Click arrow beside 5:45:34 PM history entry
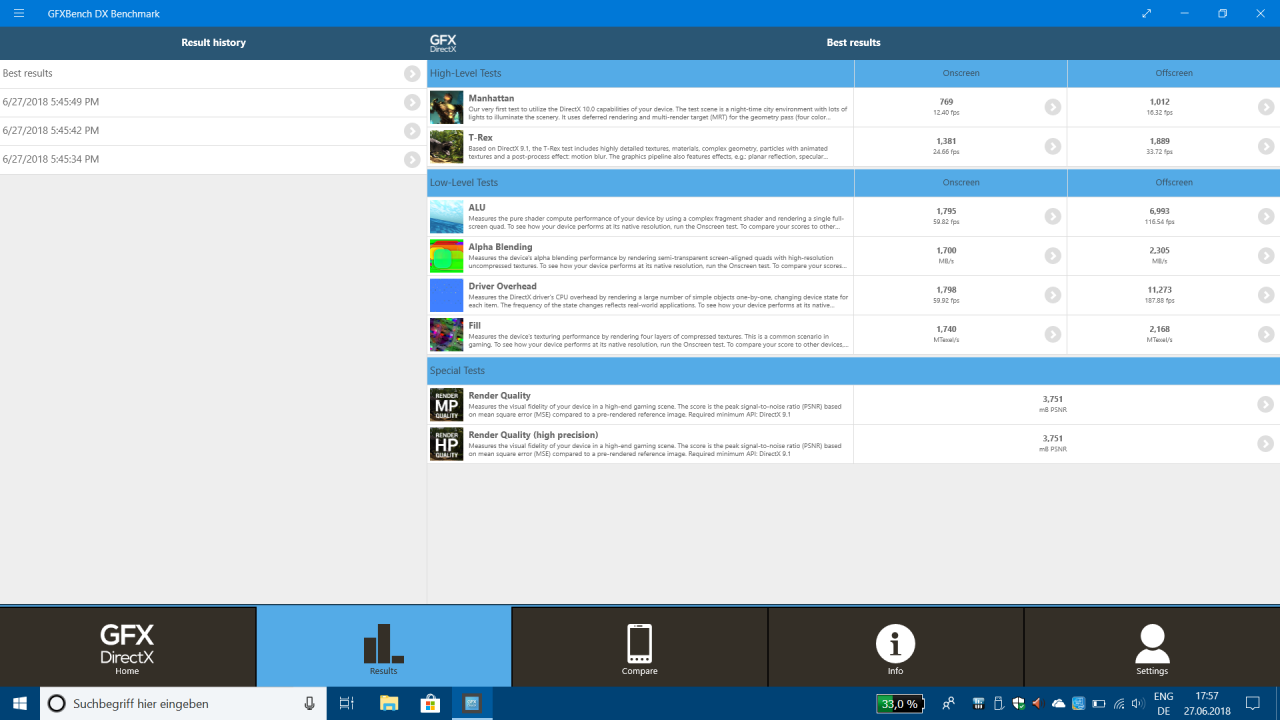The width and height of the screenshot is (1280, 720). click(412, 159)
